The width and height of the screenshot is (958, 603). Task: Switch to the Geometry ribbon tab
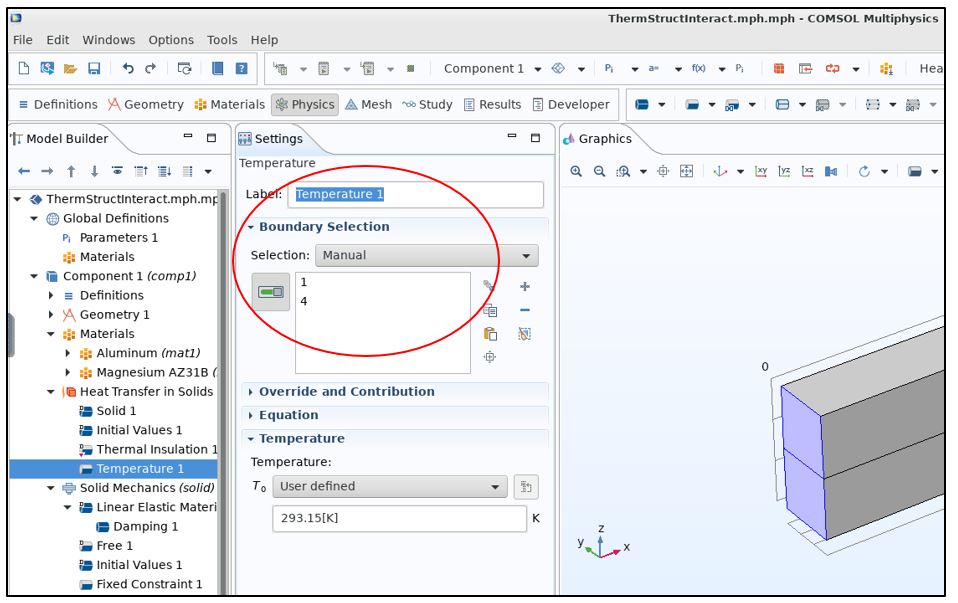coord(145,104)
